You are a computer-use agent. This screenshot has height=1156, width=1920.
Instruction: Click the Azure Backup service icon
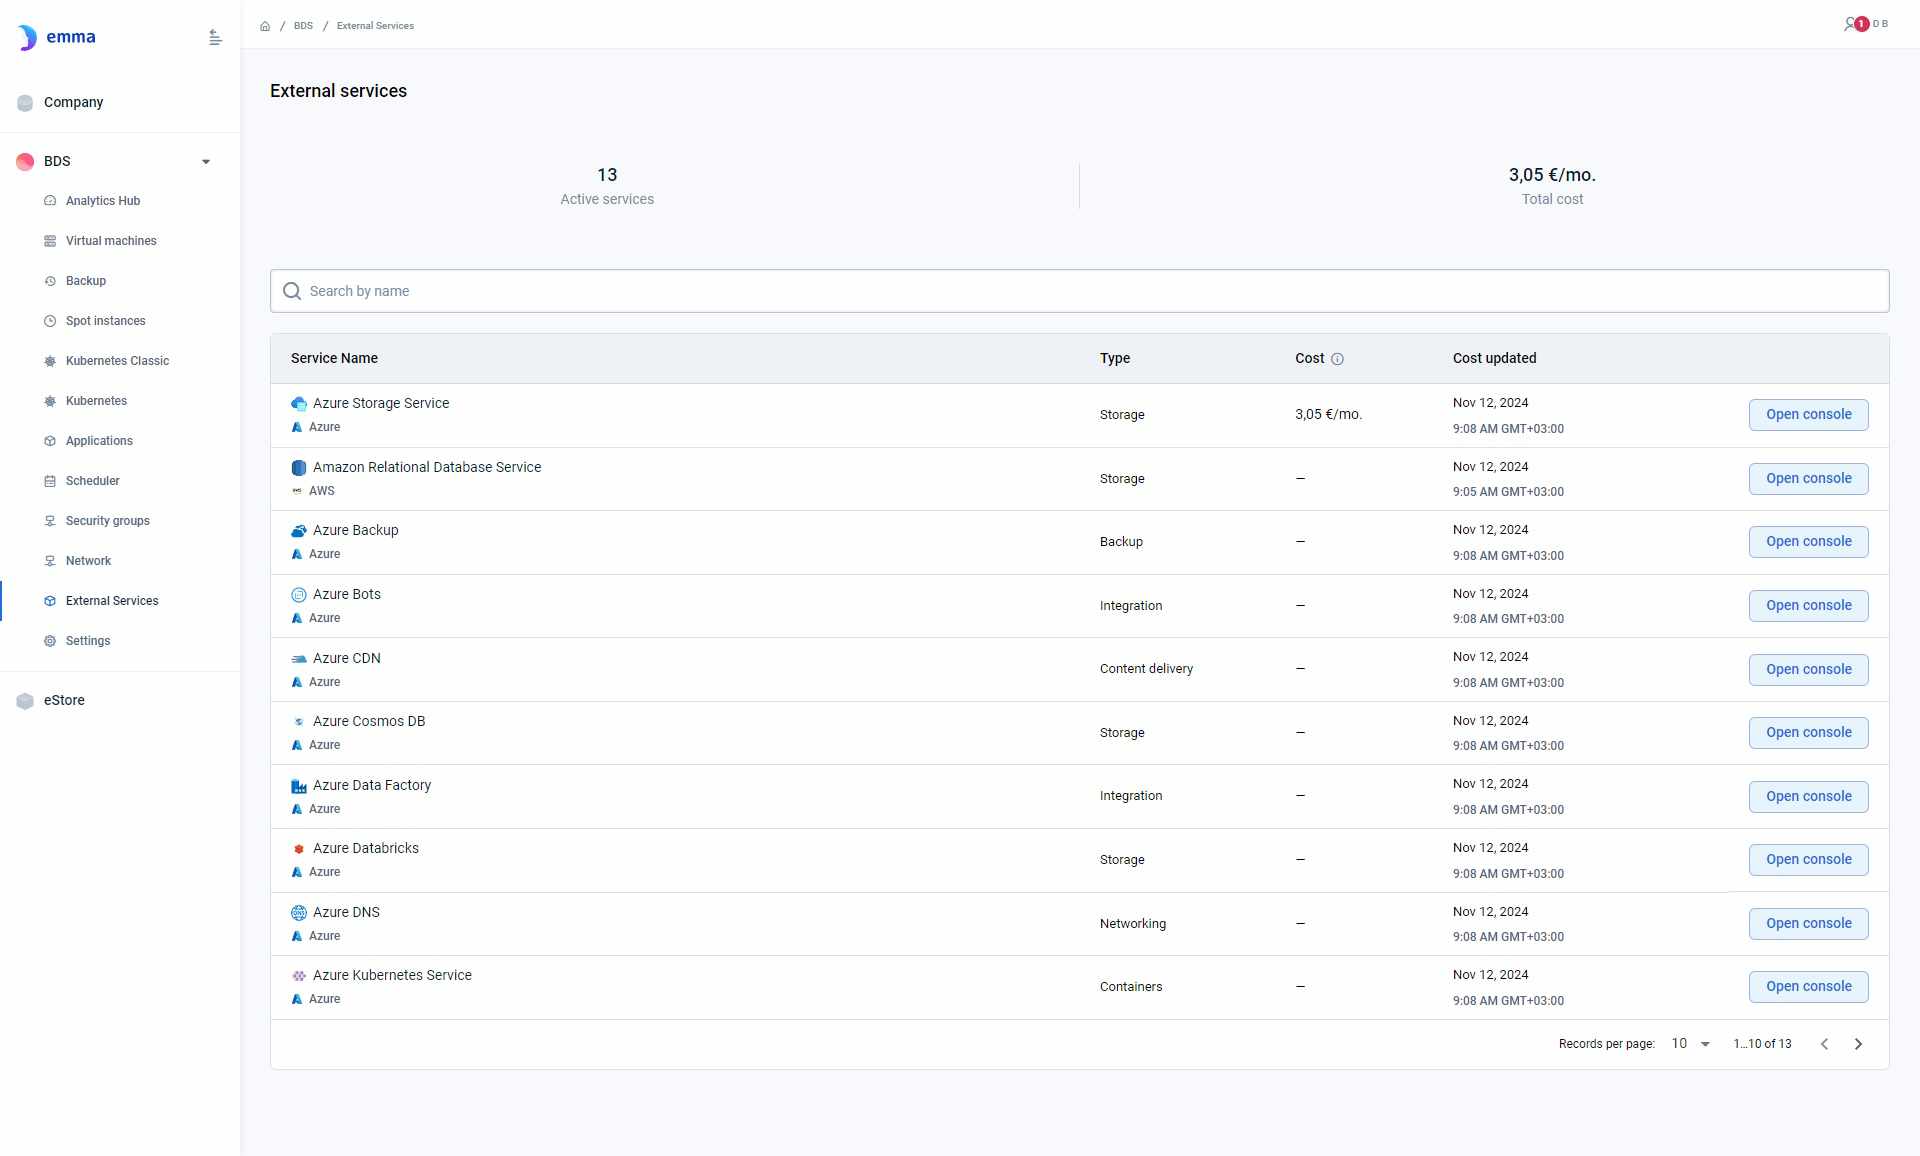point(299,531)
